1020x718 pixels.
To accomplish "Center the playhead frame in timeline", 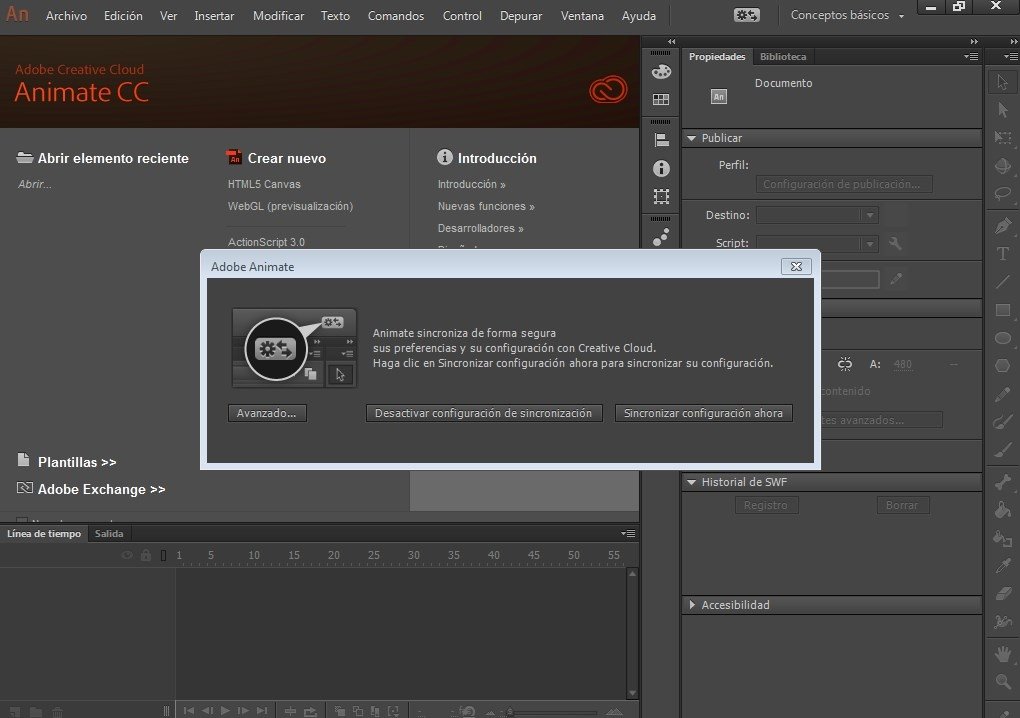I will 290,711.
